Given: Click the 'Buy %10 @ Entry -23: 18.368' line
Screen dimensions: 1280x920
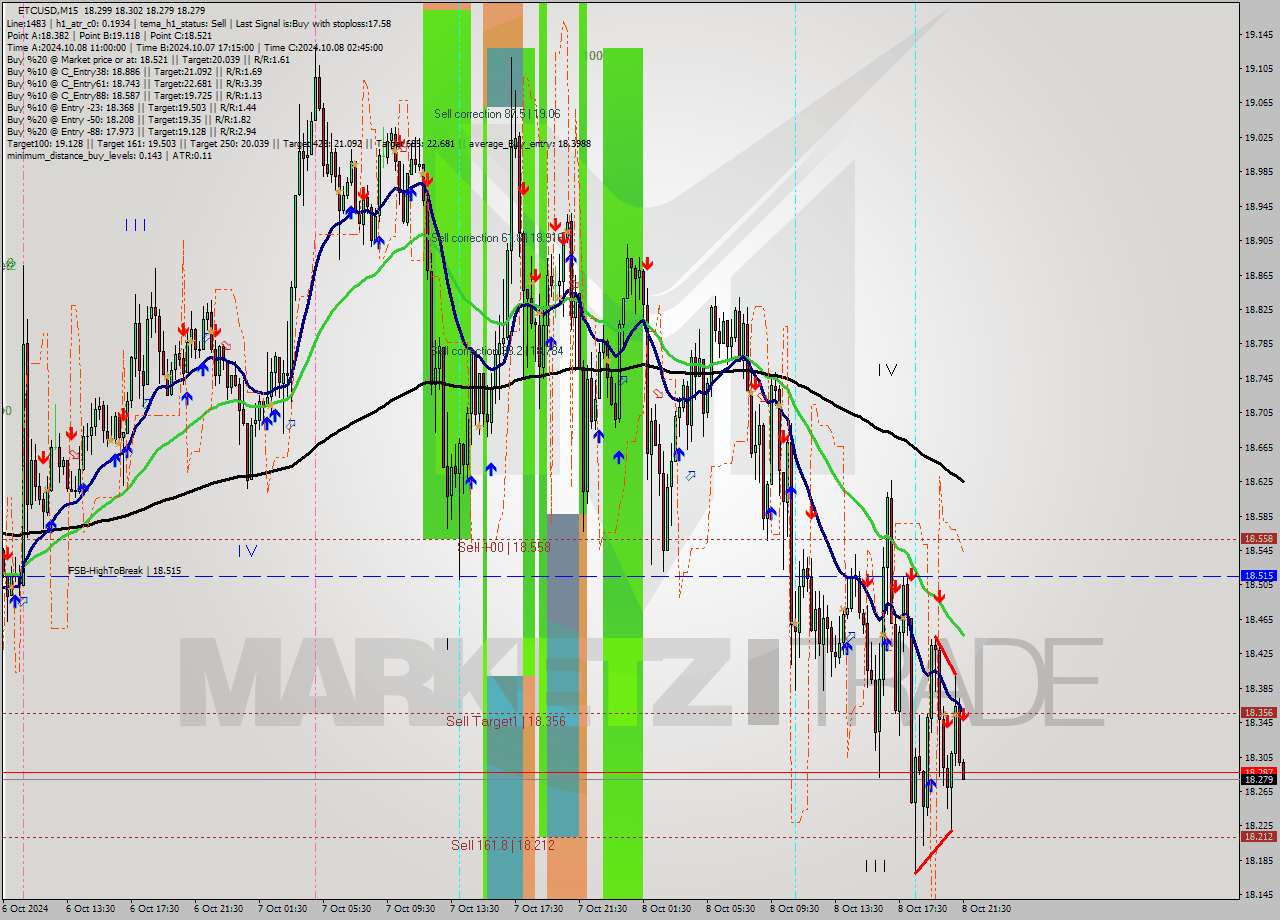Looking at the screenshot, I should [x=131, y=107].
